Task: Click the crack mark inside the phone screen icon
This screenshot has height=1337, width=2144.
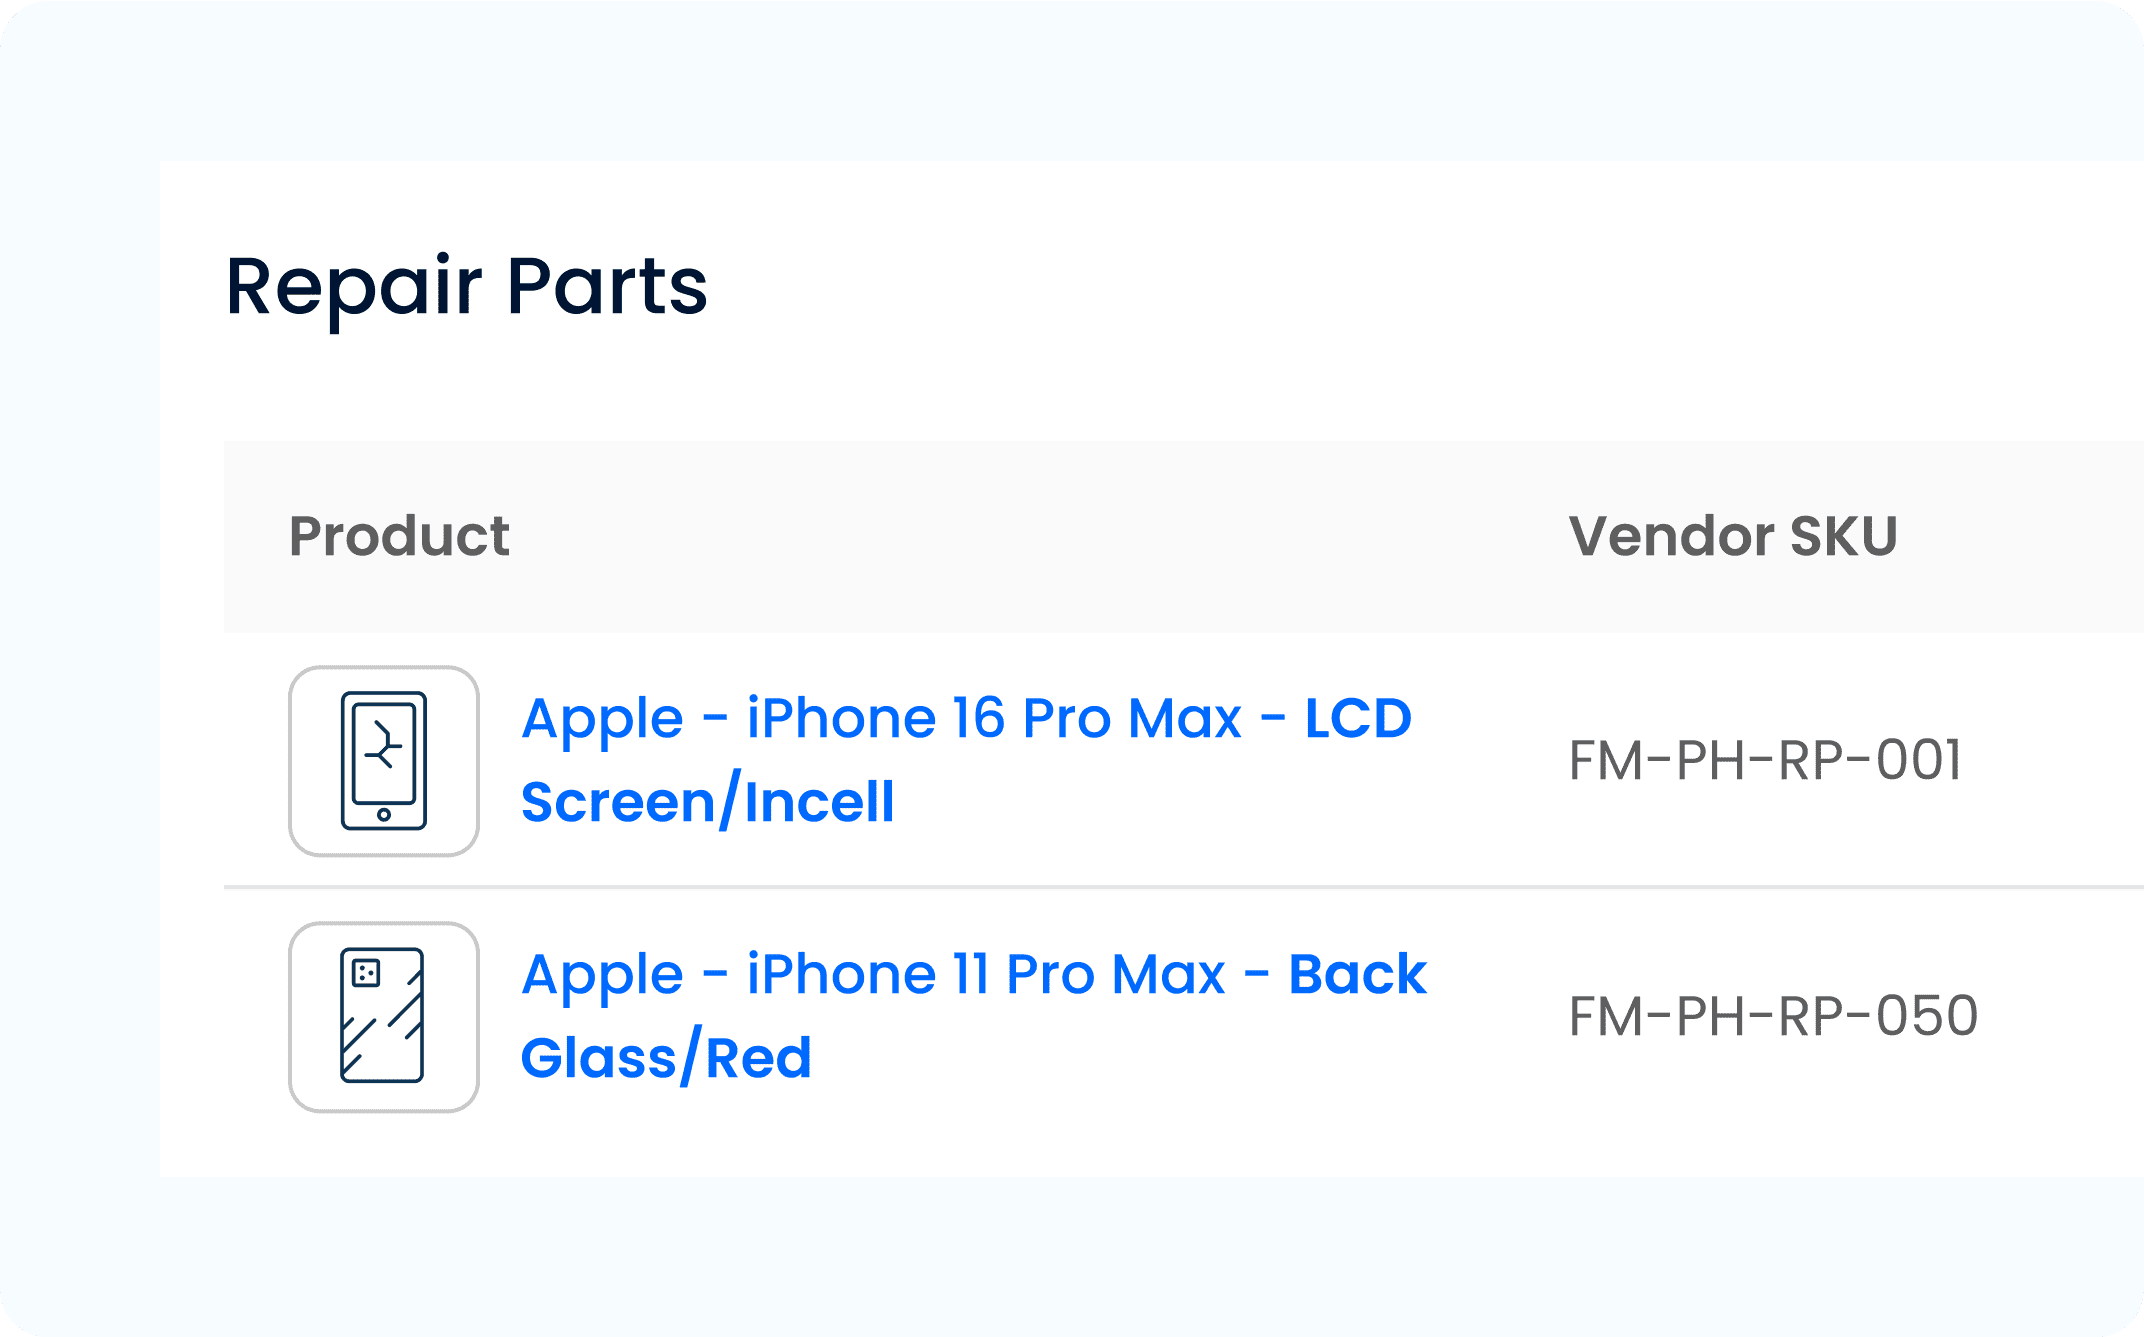Action: point(384,746)
